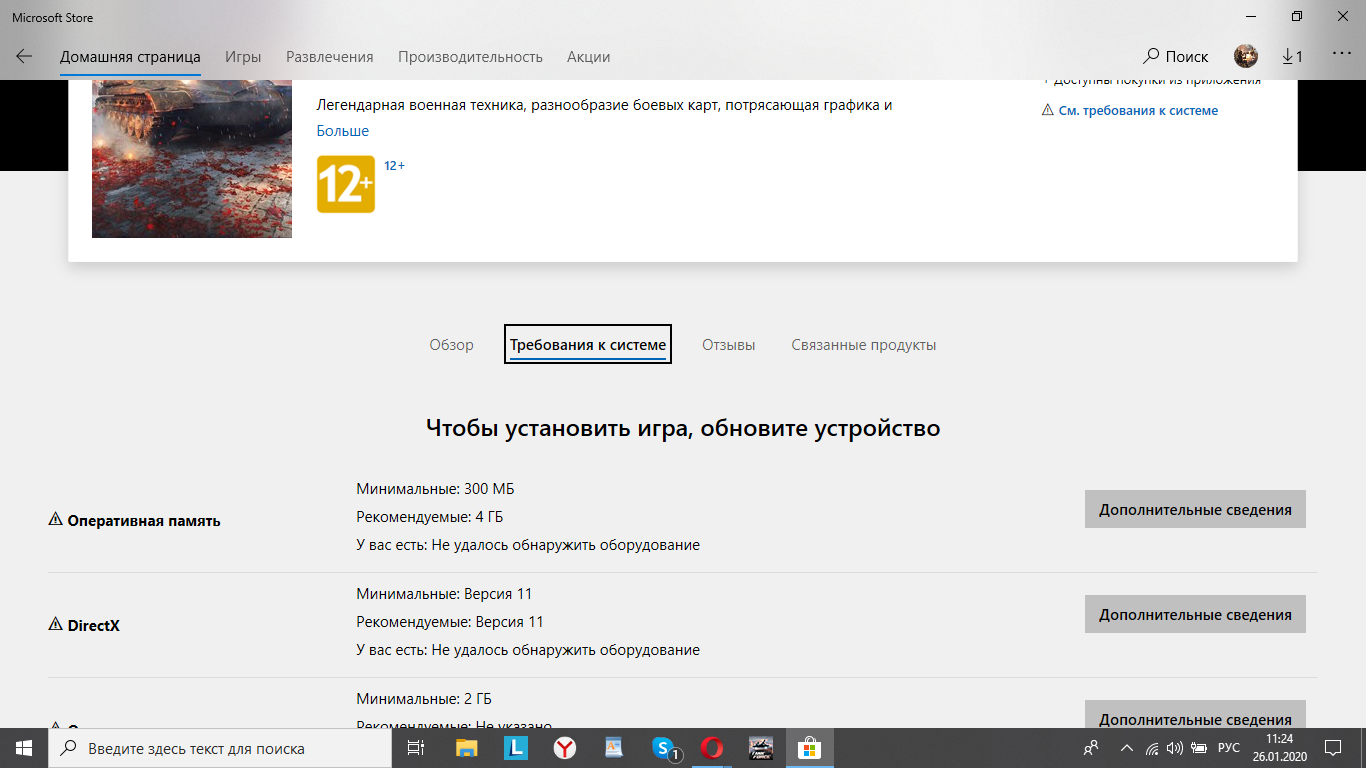This screenshot has height=768, width=1366.
Task: Select the Требования к системе section
Action: point(588,345)
